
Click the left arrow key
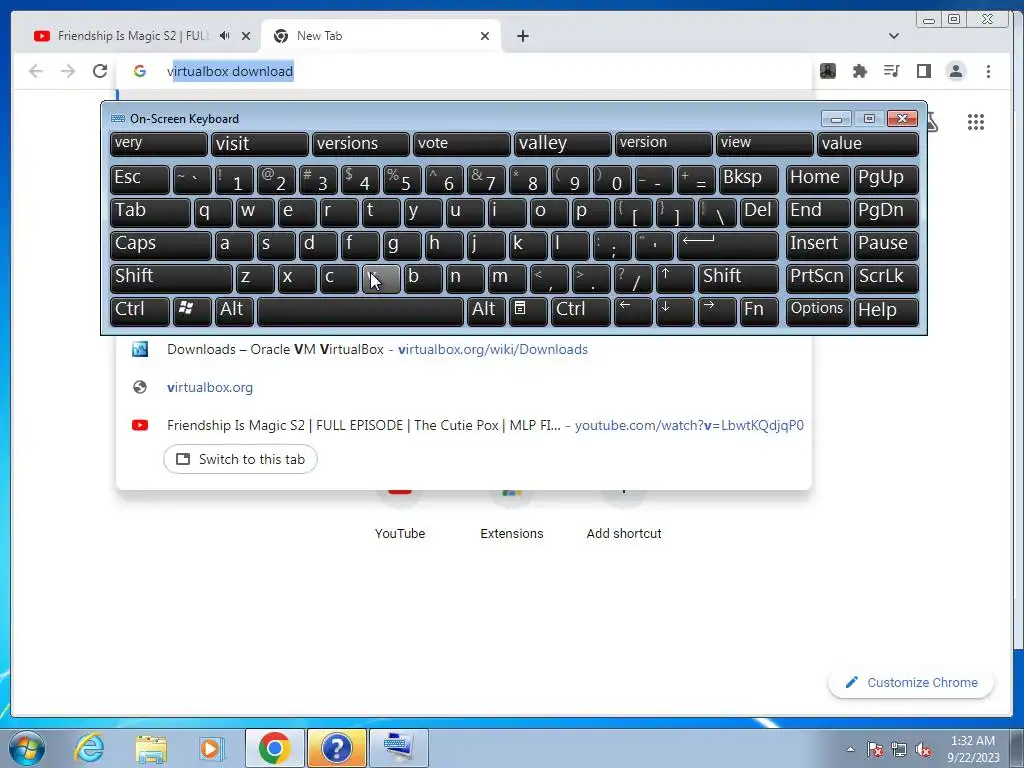pos(633,312)
